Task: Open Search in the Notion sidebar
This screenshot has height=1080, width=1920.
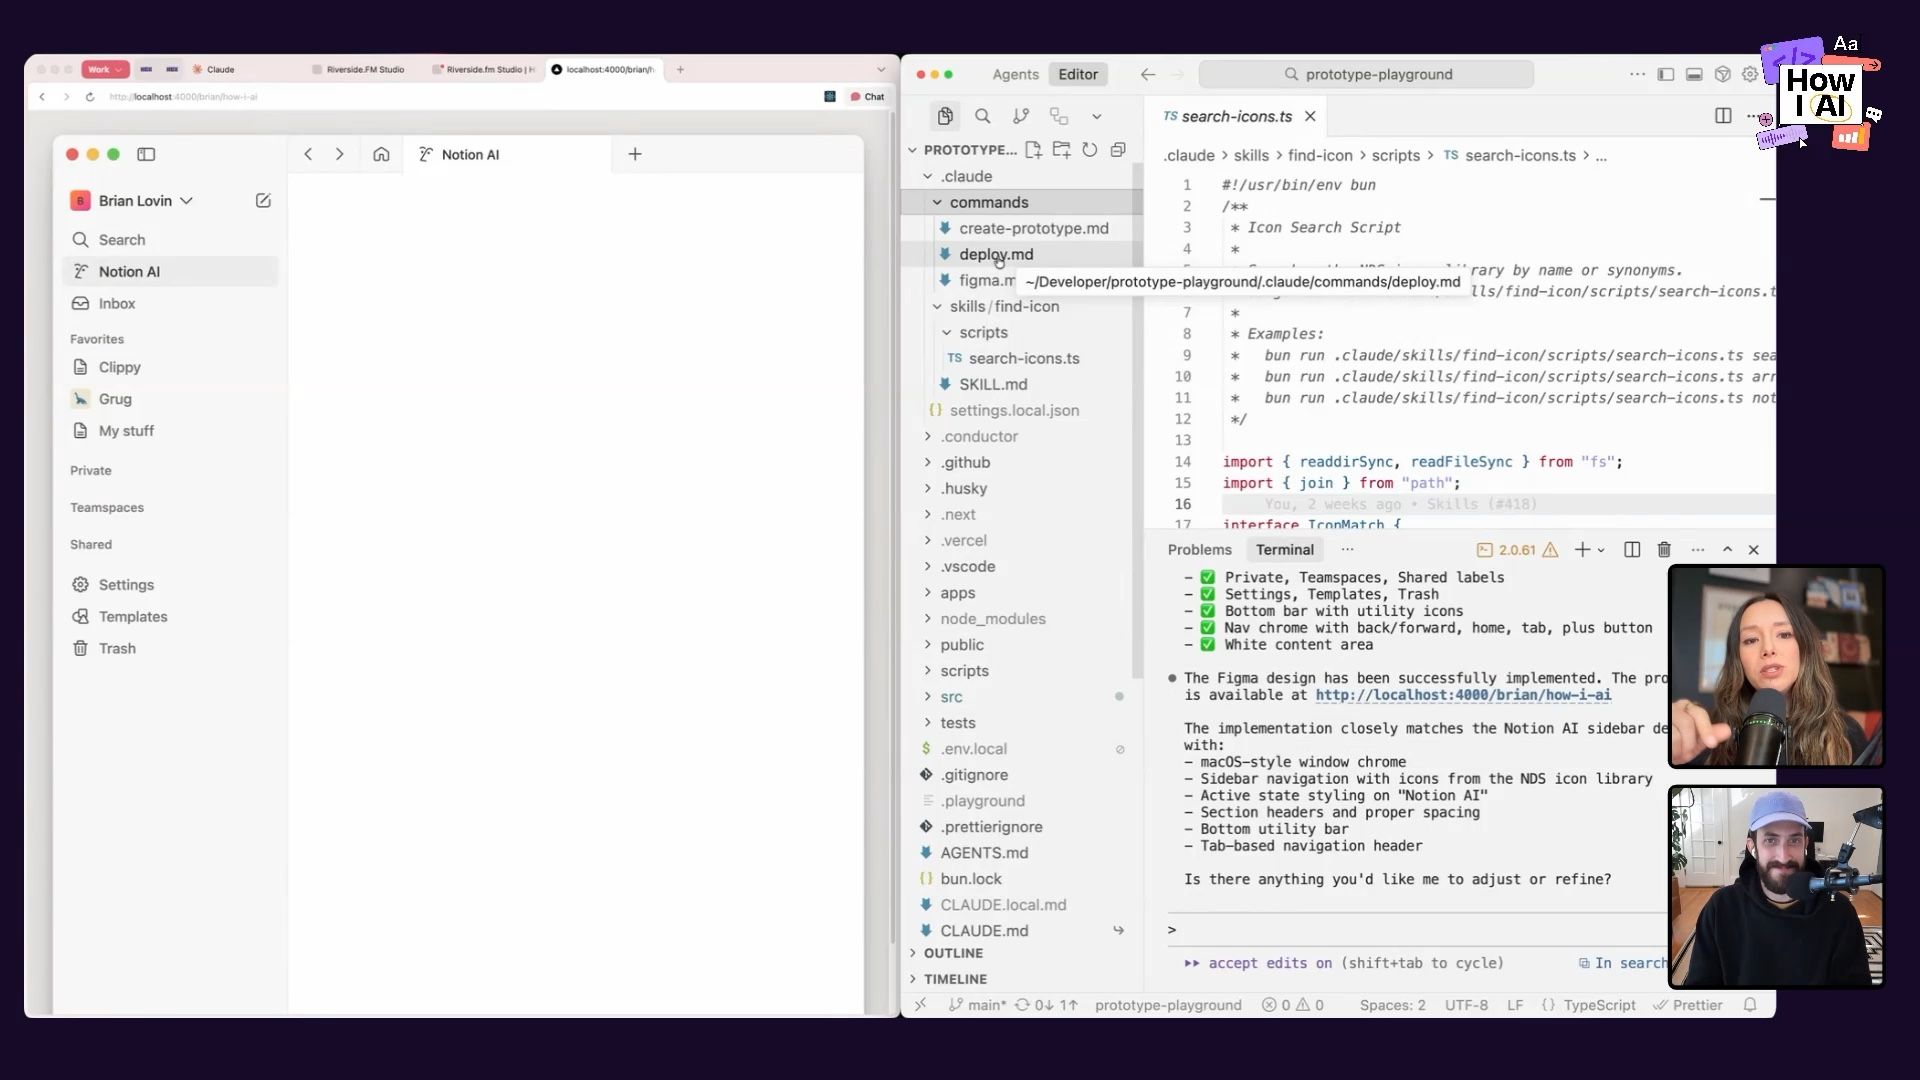Action: (x=170, y=240)
